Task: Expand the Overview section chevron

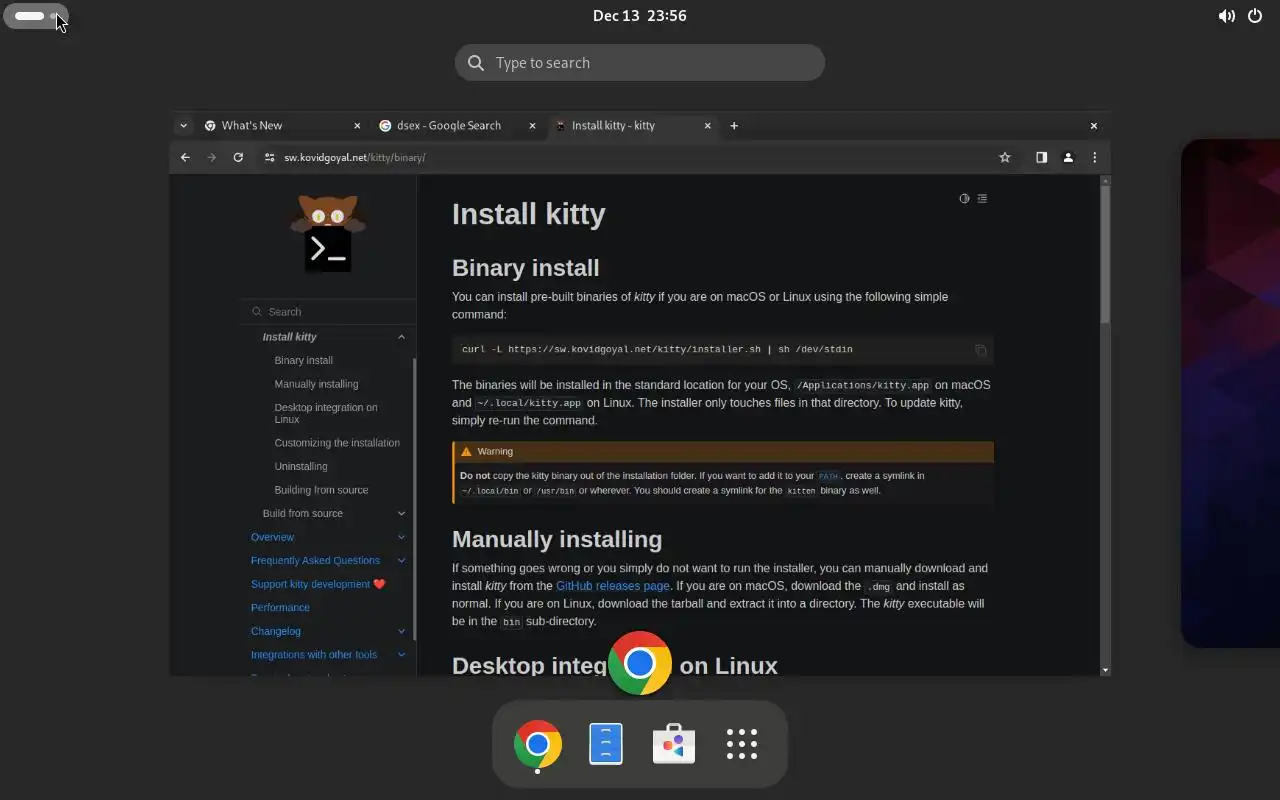Action: coord(401,537)
